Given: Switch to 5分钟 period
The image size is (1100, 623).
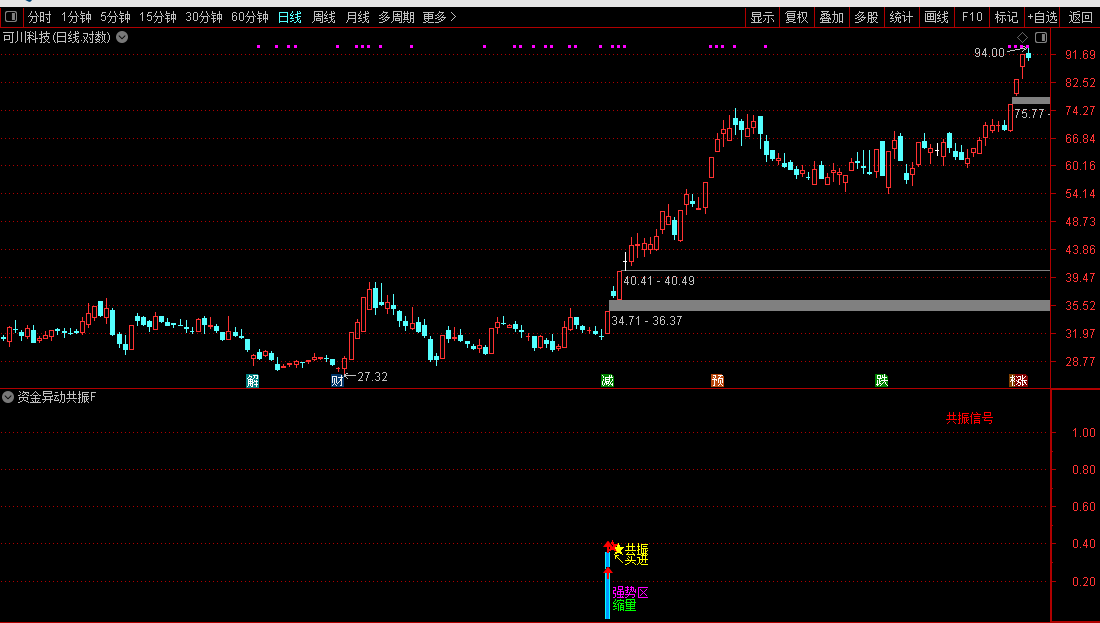Looking at the screenshot, I should [x=115, y=17].
